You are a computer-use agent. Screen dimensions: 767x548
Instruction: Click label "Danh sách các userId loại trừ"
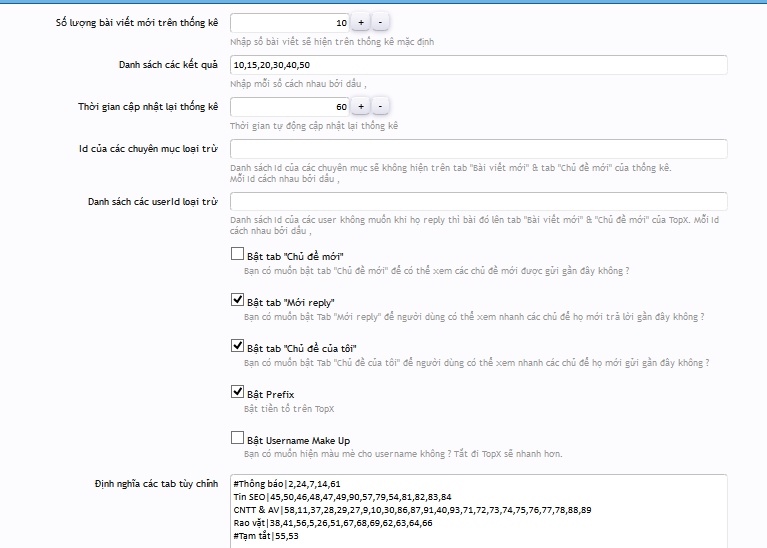pos(153,202)
